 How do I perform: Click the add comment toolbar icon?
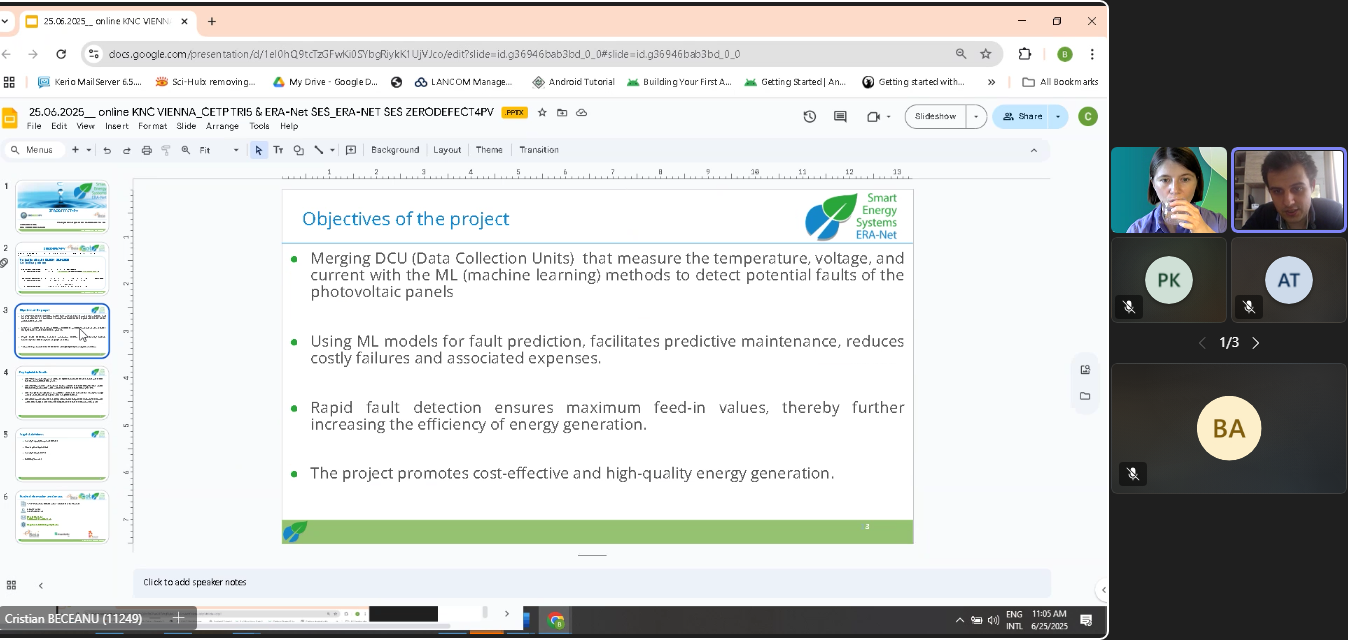[351, 150]
